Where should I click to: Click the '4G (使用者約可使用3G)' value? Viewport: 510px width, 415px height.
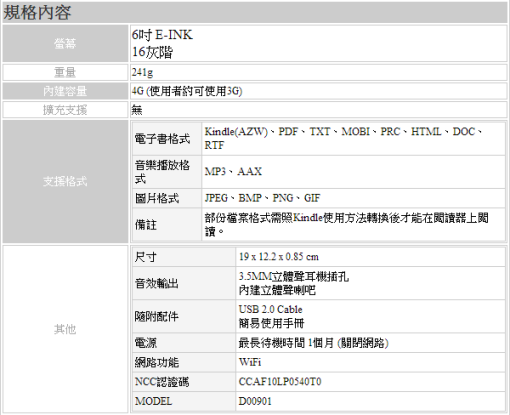point(187,91)
